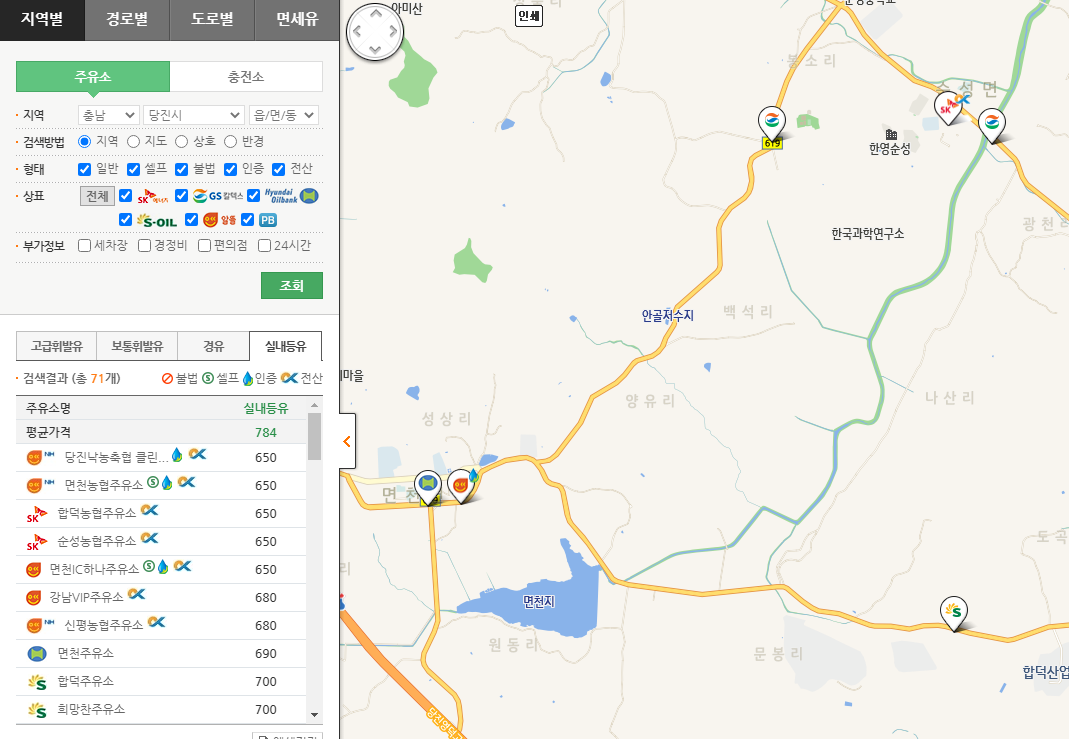Select the 충전소 tab
This screenshot has width=1069, height=739.
[x=246, y=76]
